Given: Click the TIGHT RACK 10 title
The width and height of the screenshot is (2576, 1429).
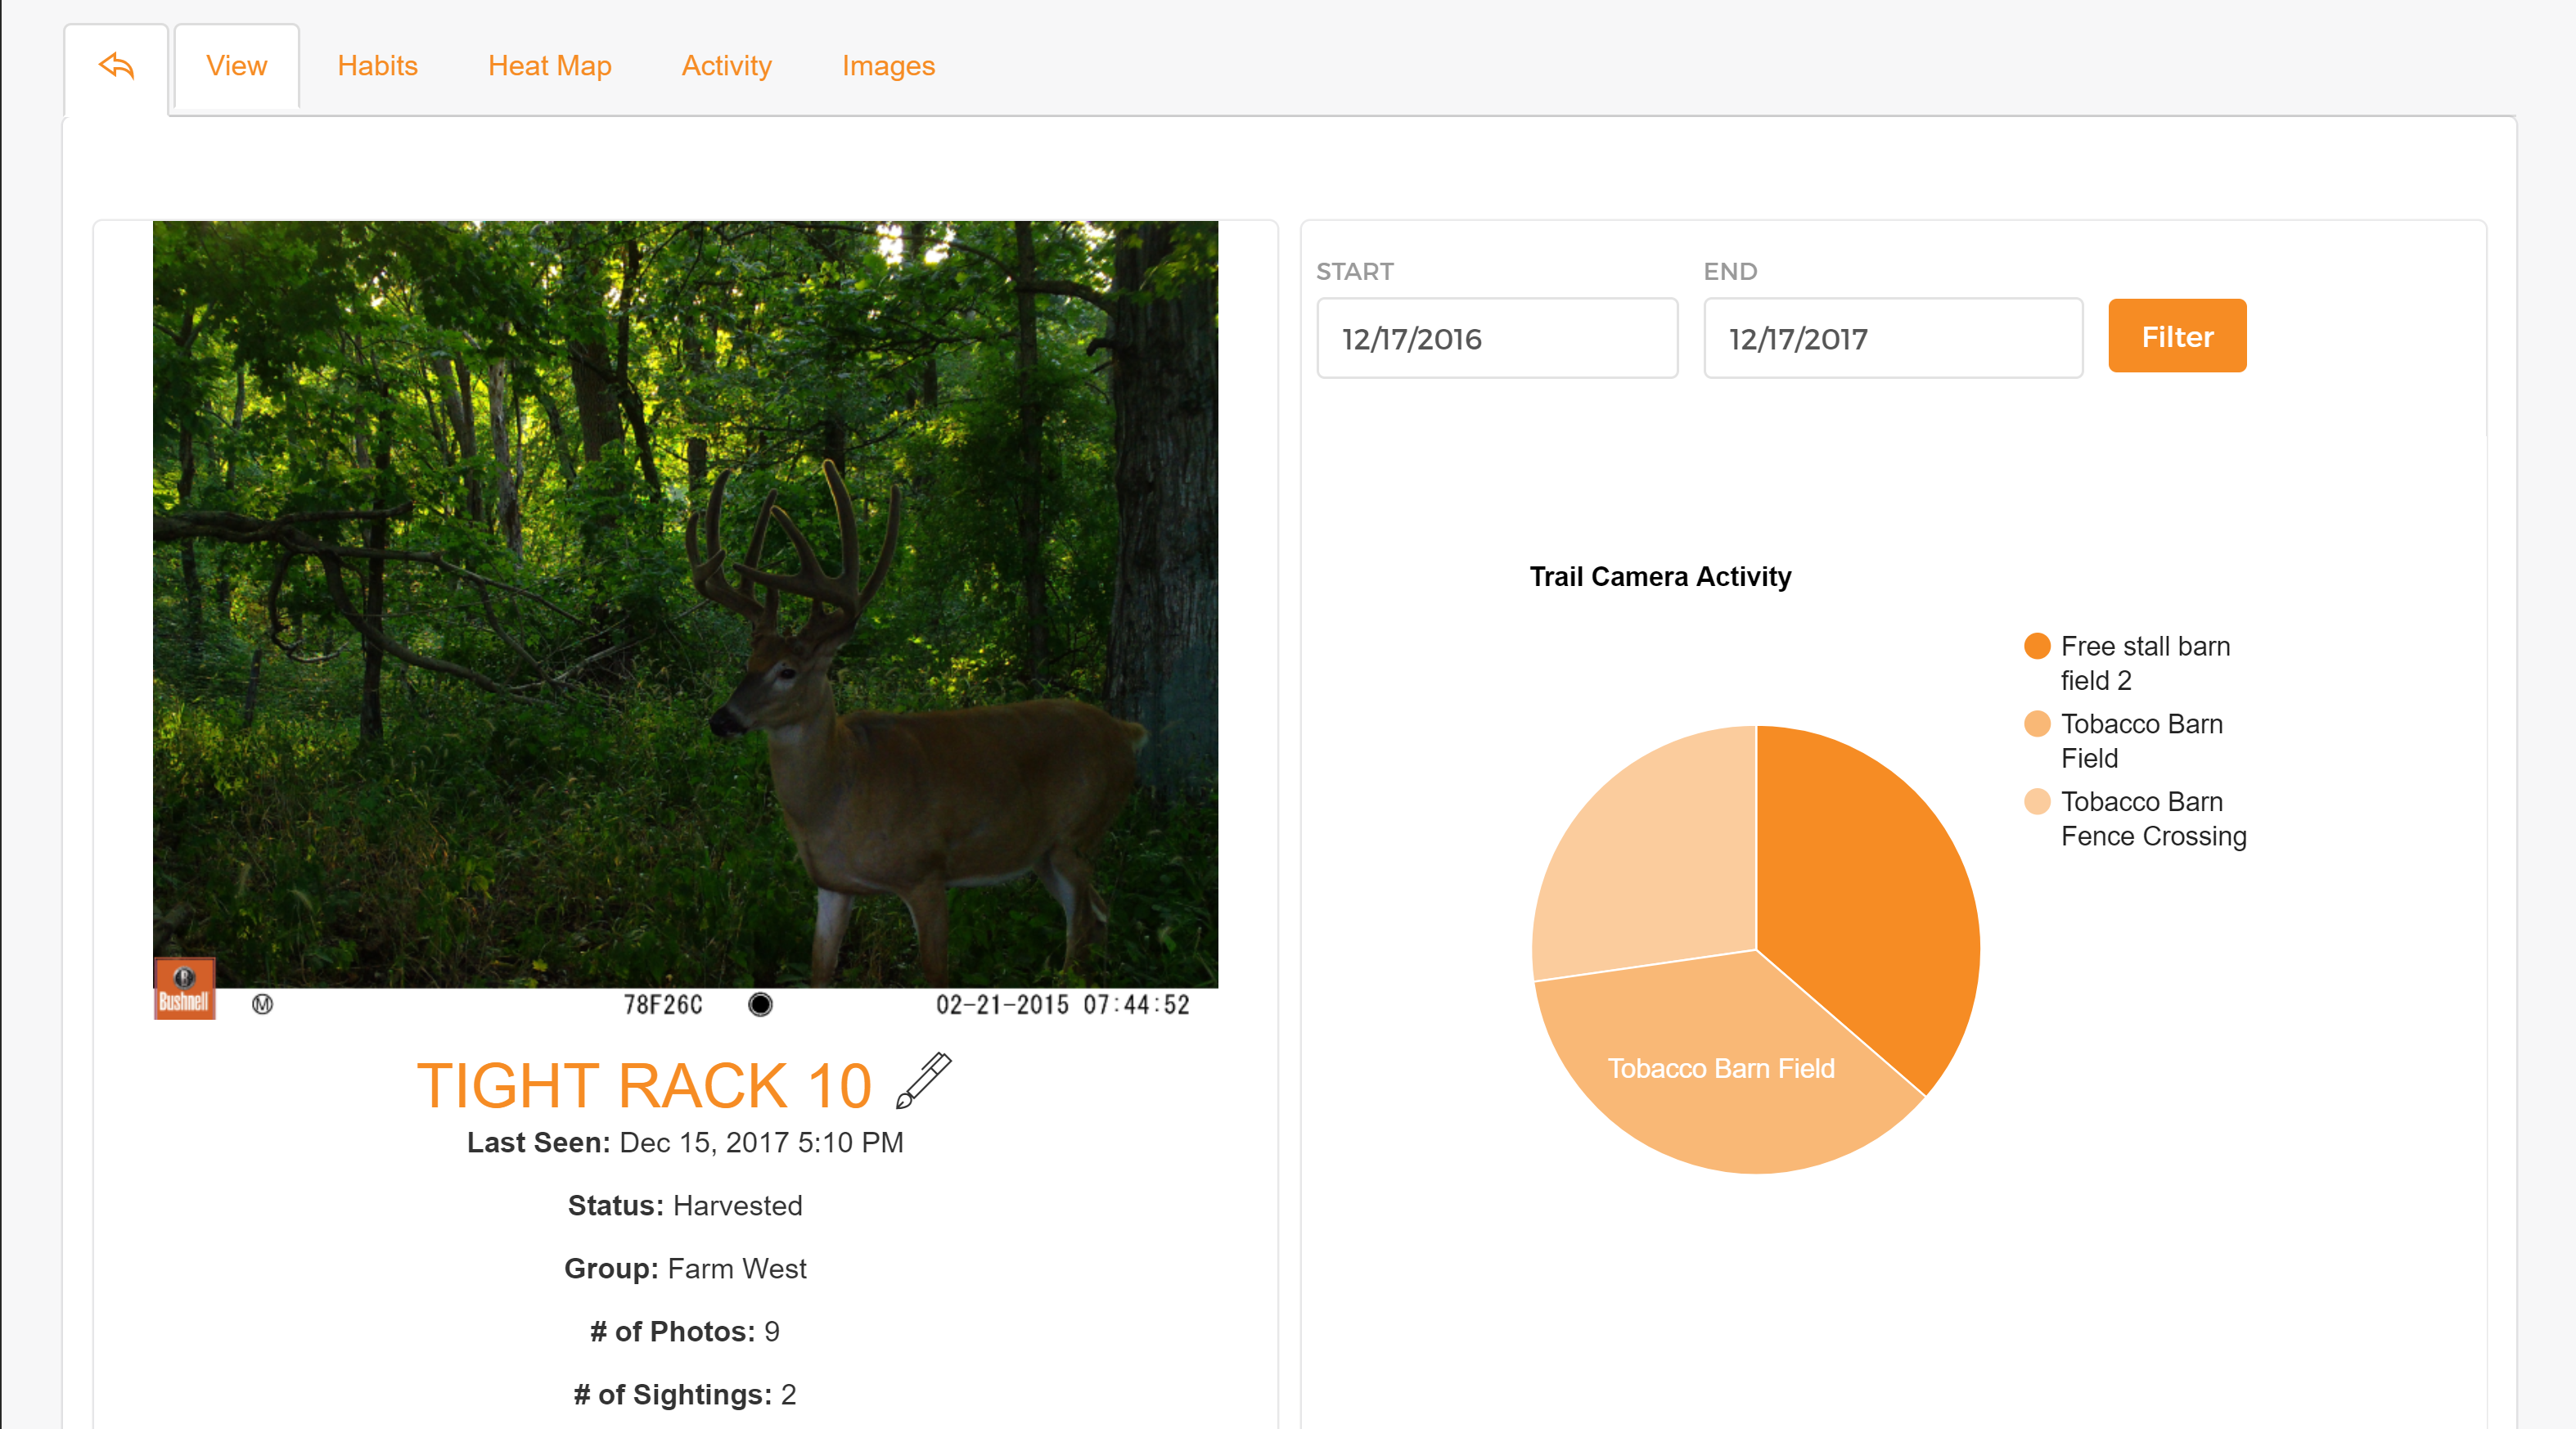Looking at the screenshot, I should pos(644,1086).
